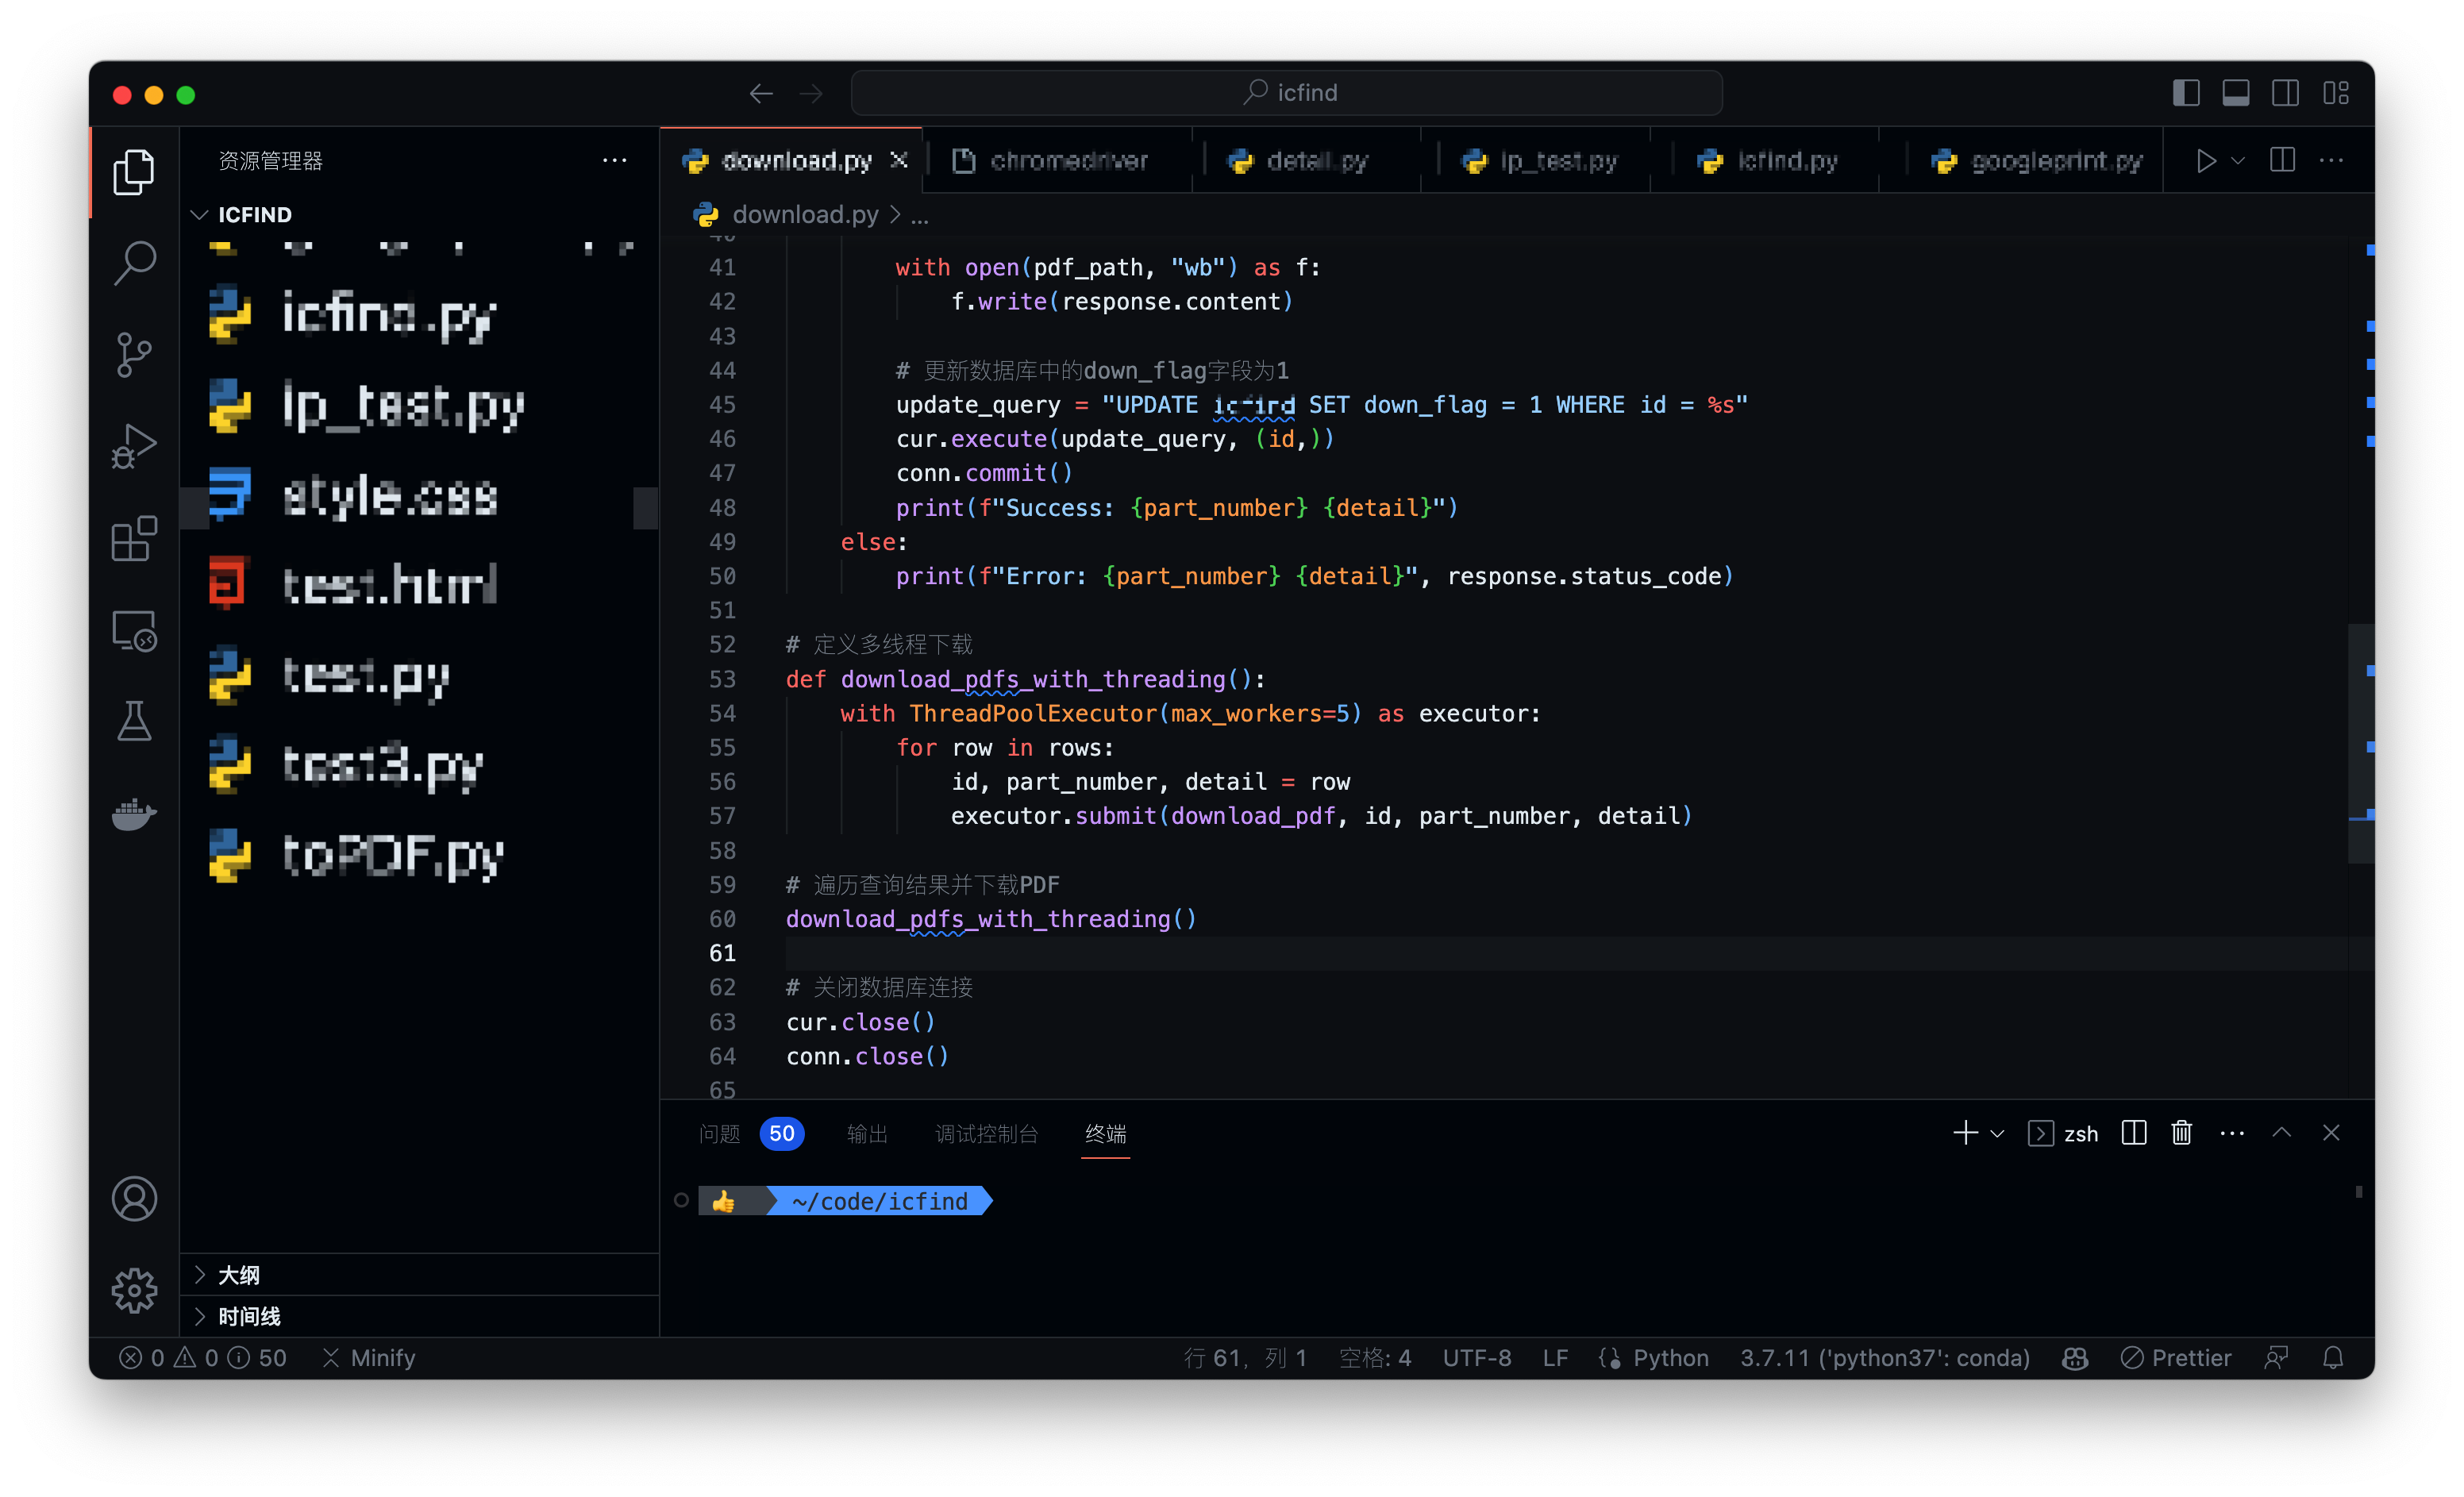
Task: Switch to the 输出 panel tab
Action: click(866, 1133)
